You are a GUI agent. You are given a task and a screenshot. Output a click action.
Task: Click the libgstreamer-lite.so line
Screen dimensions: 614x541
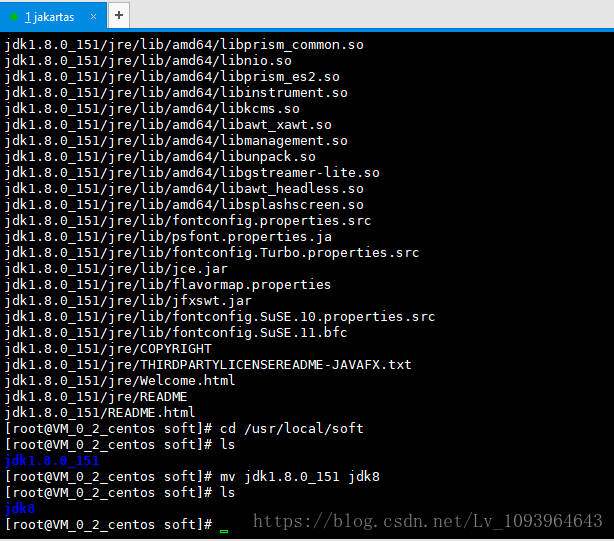coord(192,173)
